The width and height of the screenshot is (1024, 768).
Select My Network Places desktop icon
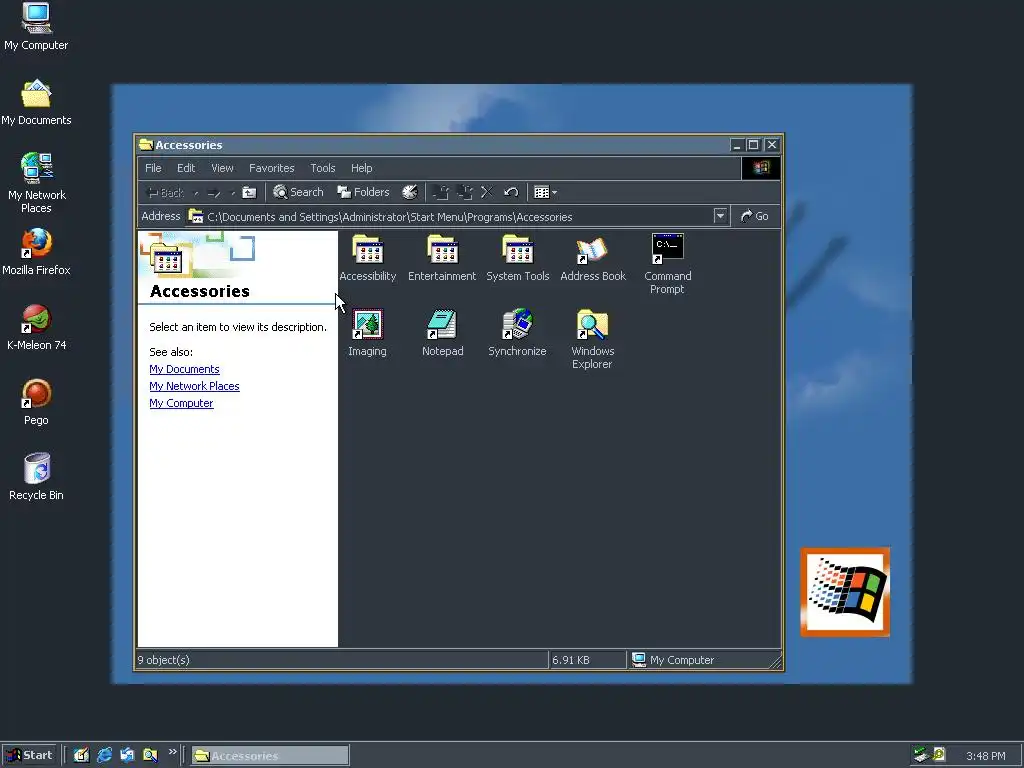click(x=37, y=183)
